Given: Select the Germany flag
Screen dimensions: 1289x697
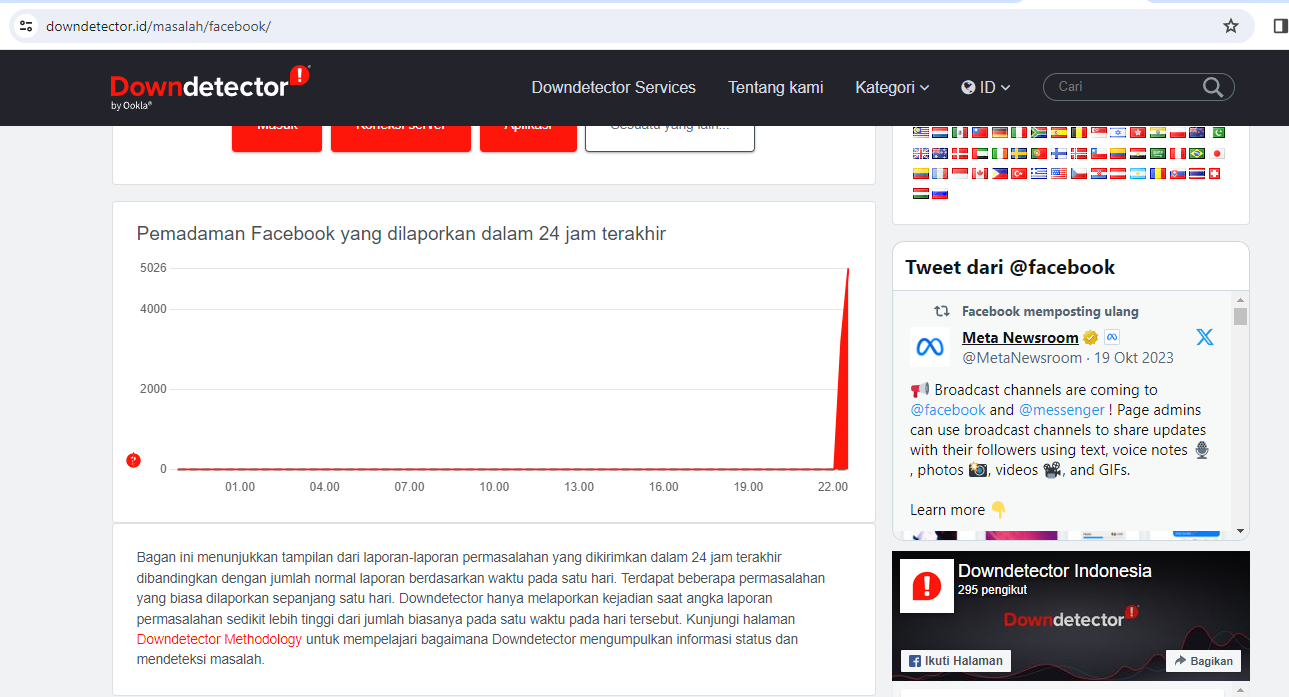Looking at the screenshot, I should (x=1000, y=132).
